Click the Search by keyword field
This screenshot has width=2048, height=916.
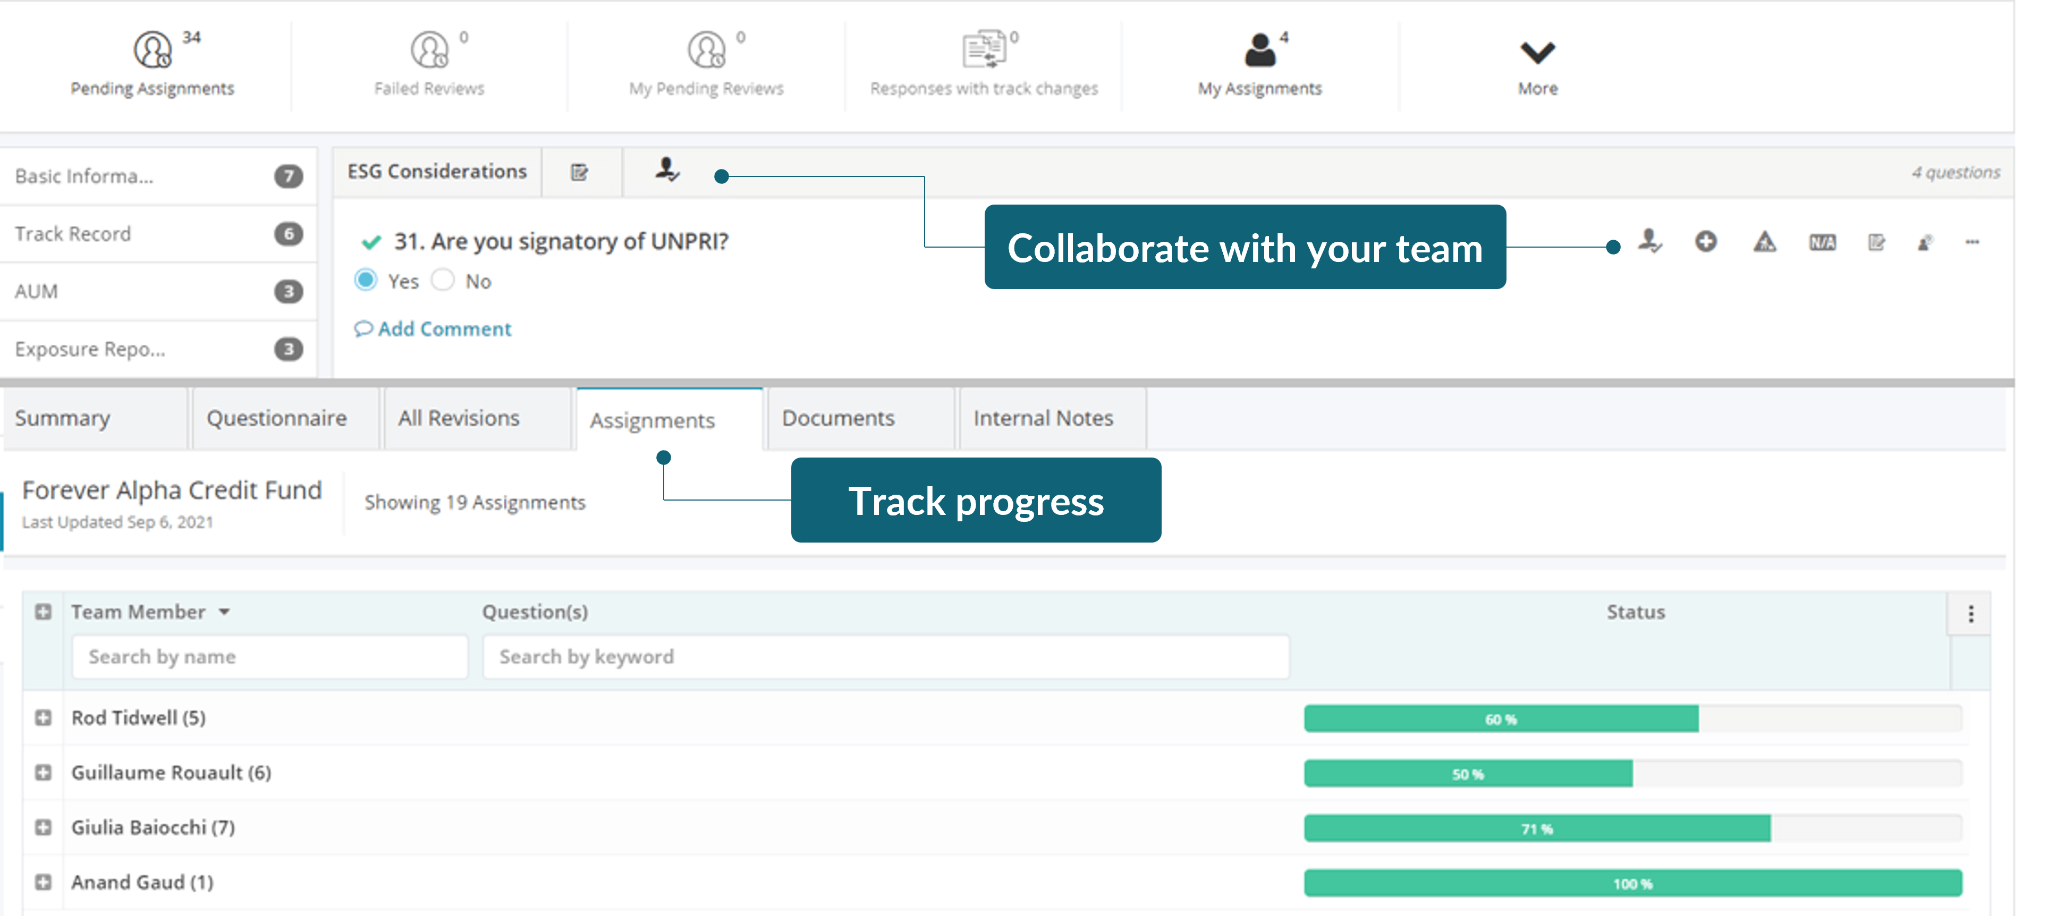tap(886, 657)
